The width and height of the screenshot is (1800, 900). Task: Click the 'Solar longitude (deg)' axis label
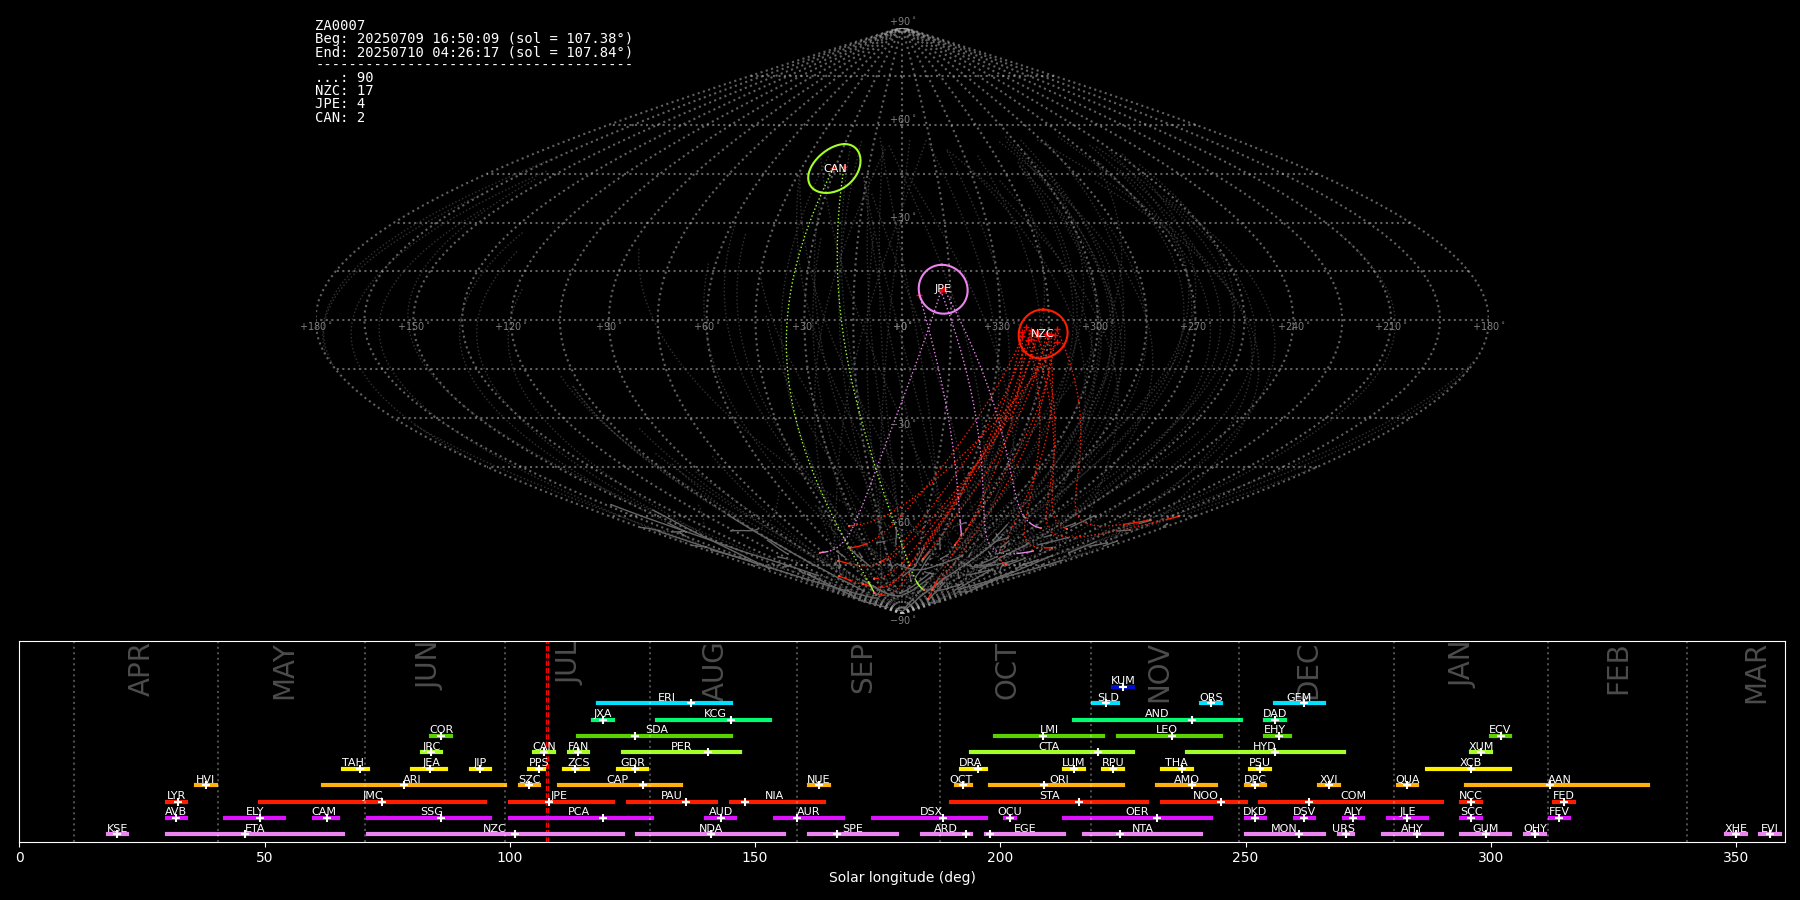coord(902,878)
